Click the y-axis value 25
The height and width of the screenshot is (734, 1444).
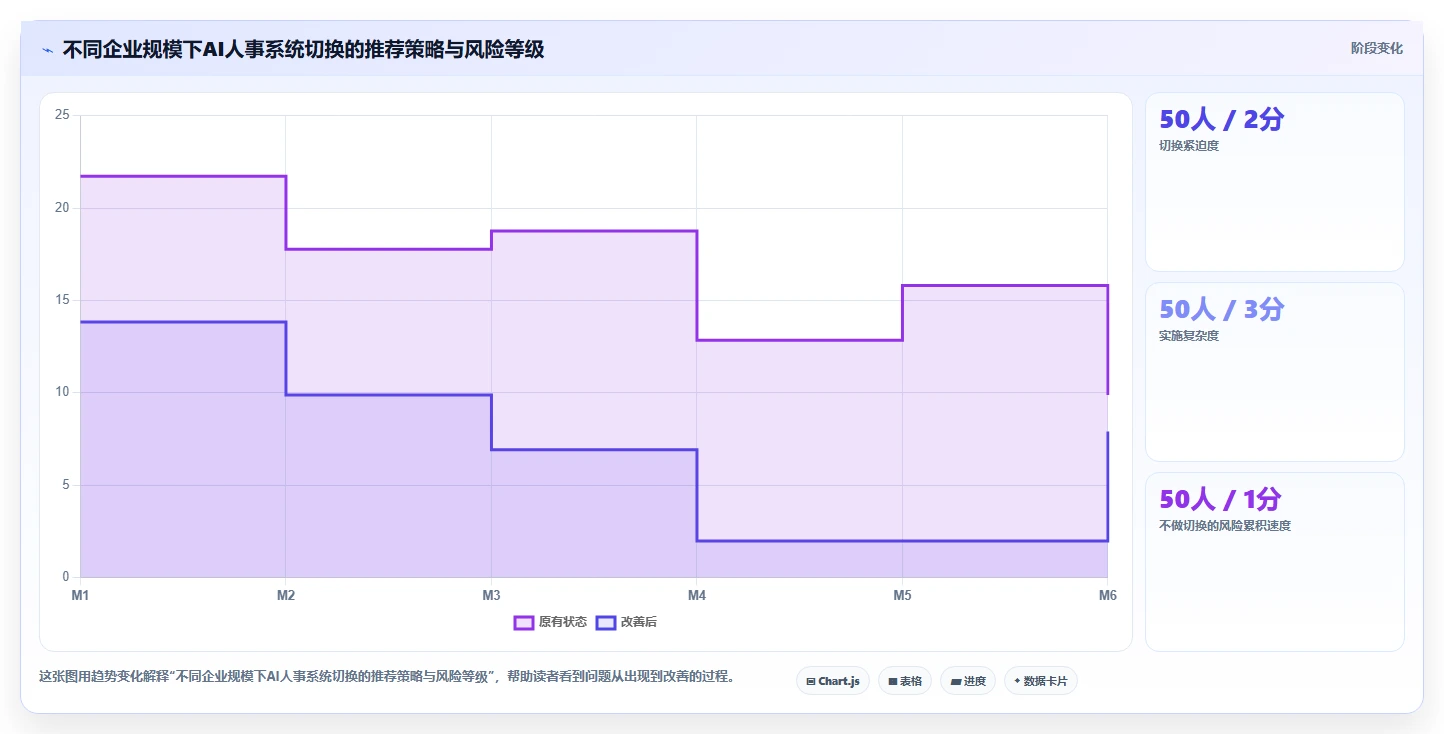[x=62, y=116]
